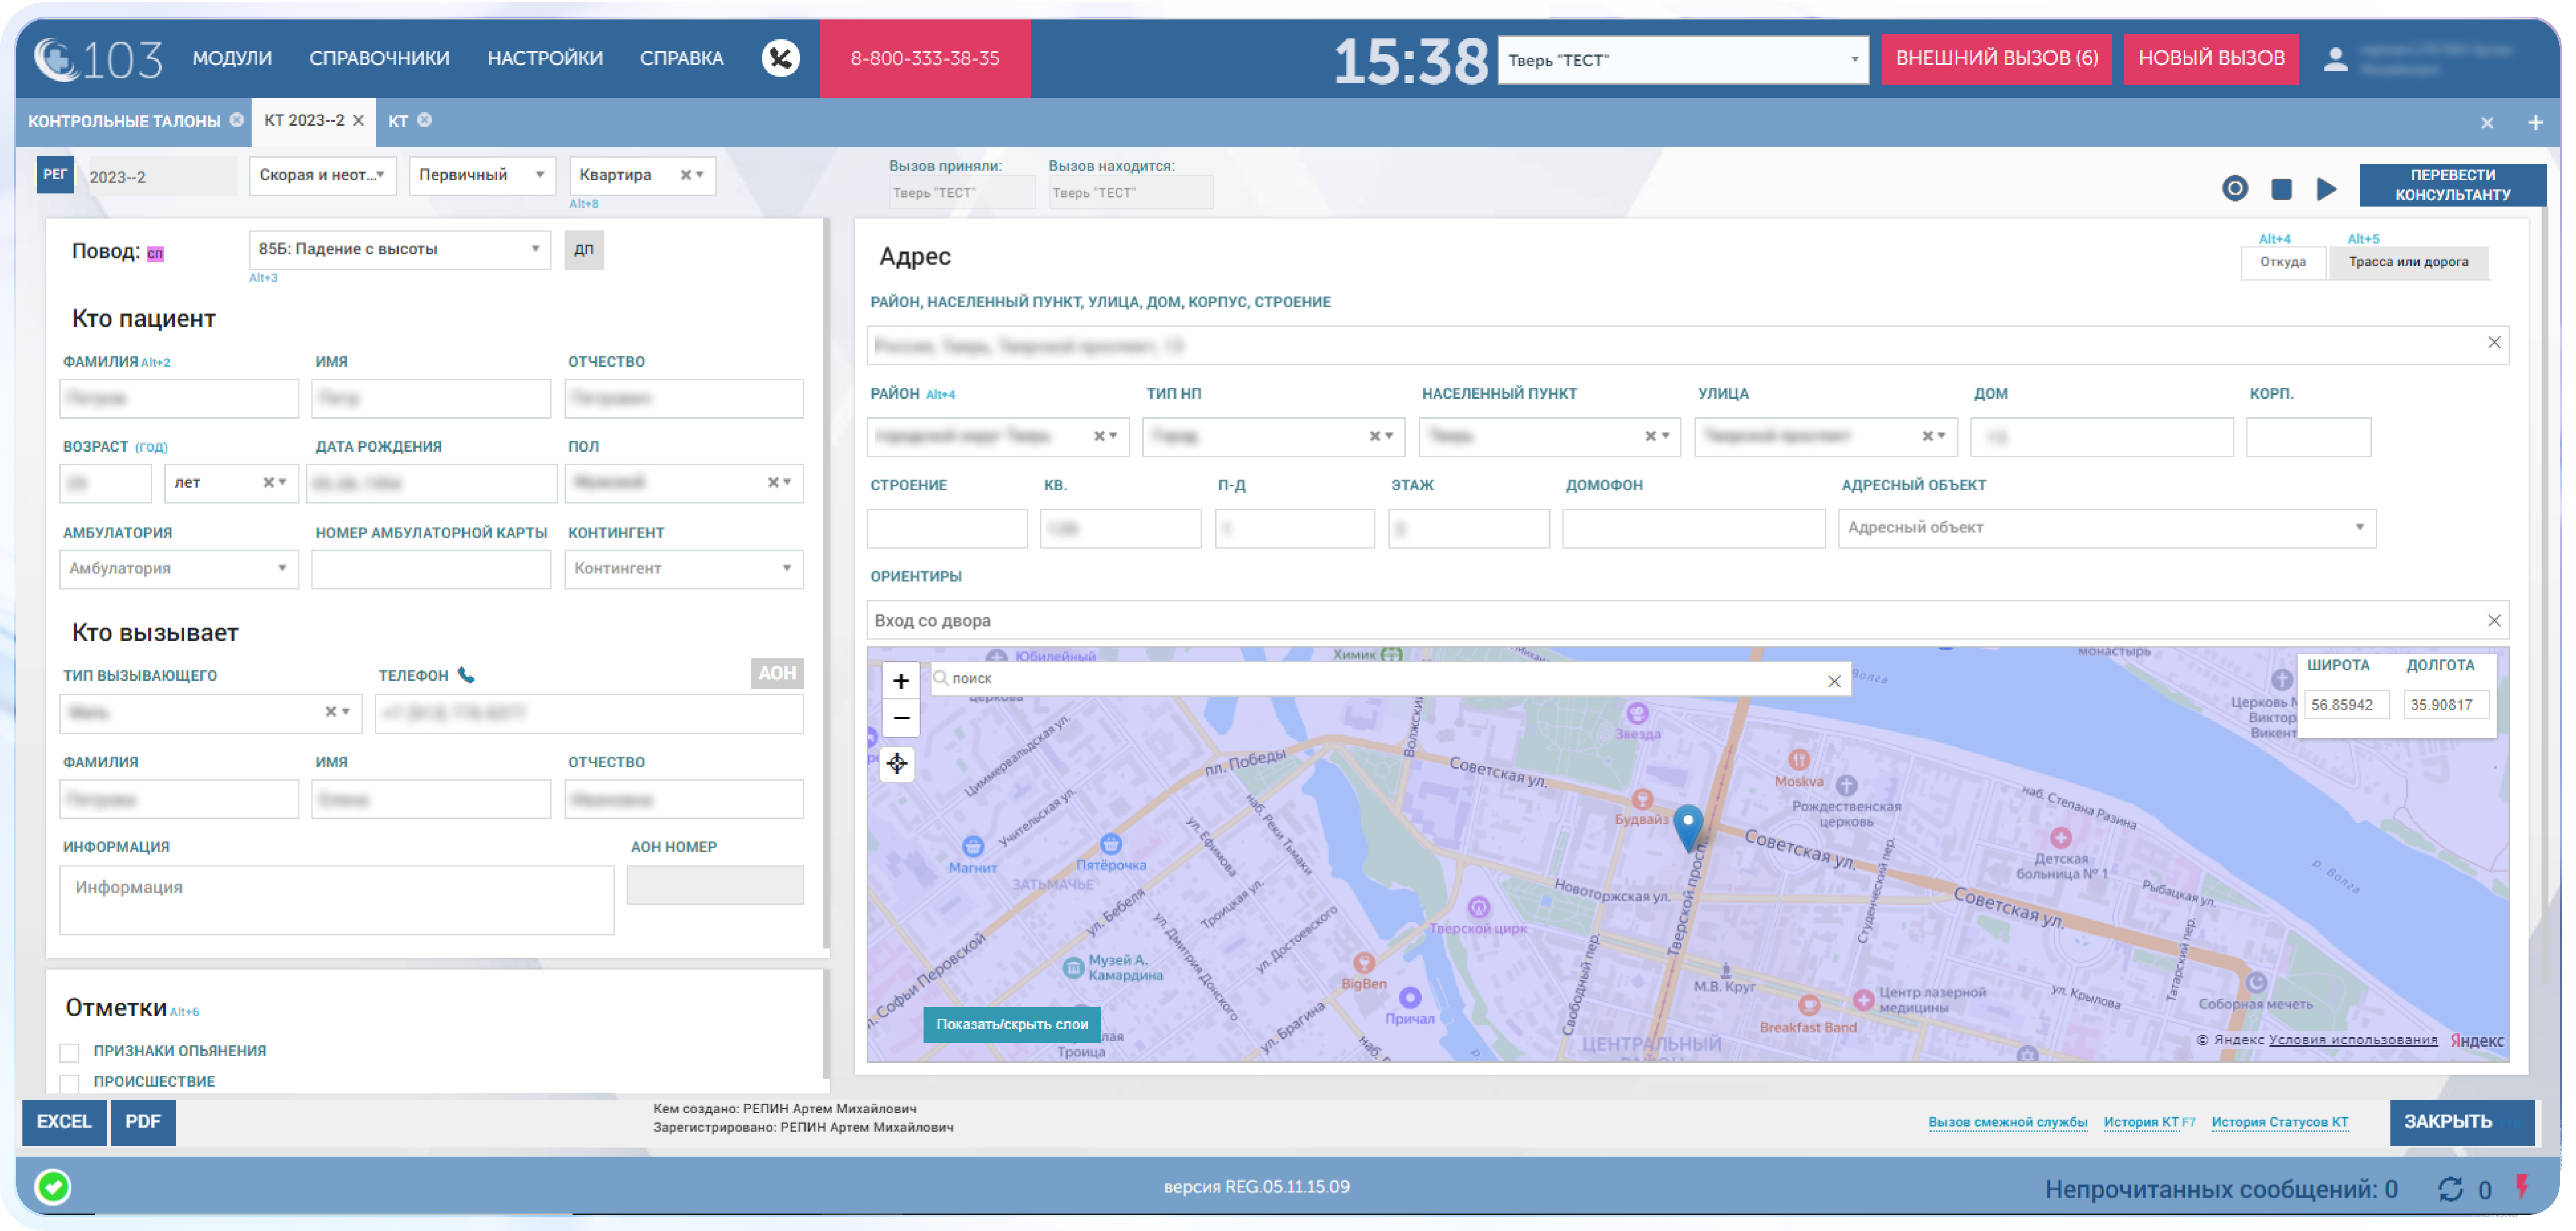Click the red lightning icon in status bar

[2522, 1187]
